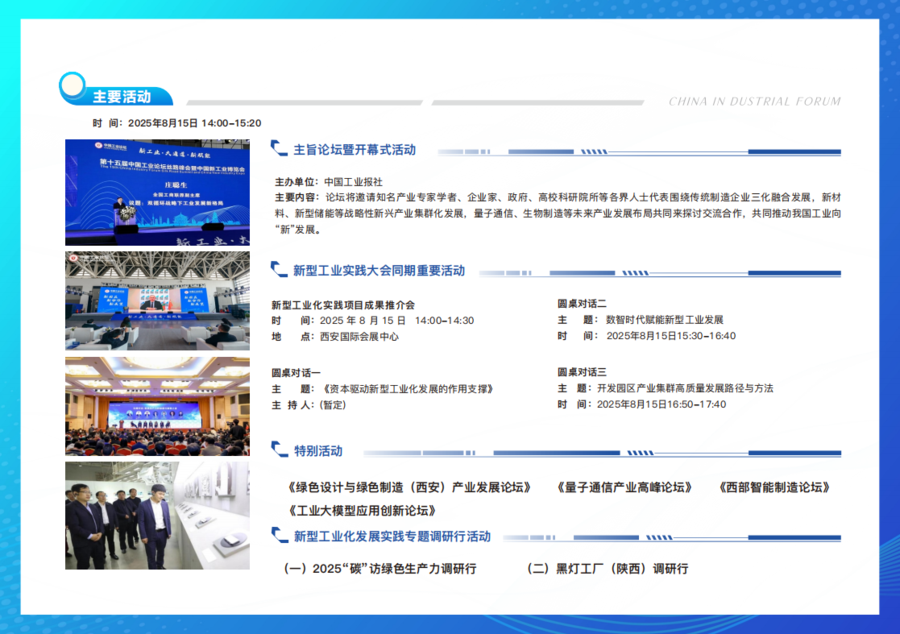Click the 特别活动 heading
The width and height of the screenshot is (900, 634).
pyautogui.click(x=319, y=451)
